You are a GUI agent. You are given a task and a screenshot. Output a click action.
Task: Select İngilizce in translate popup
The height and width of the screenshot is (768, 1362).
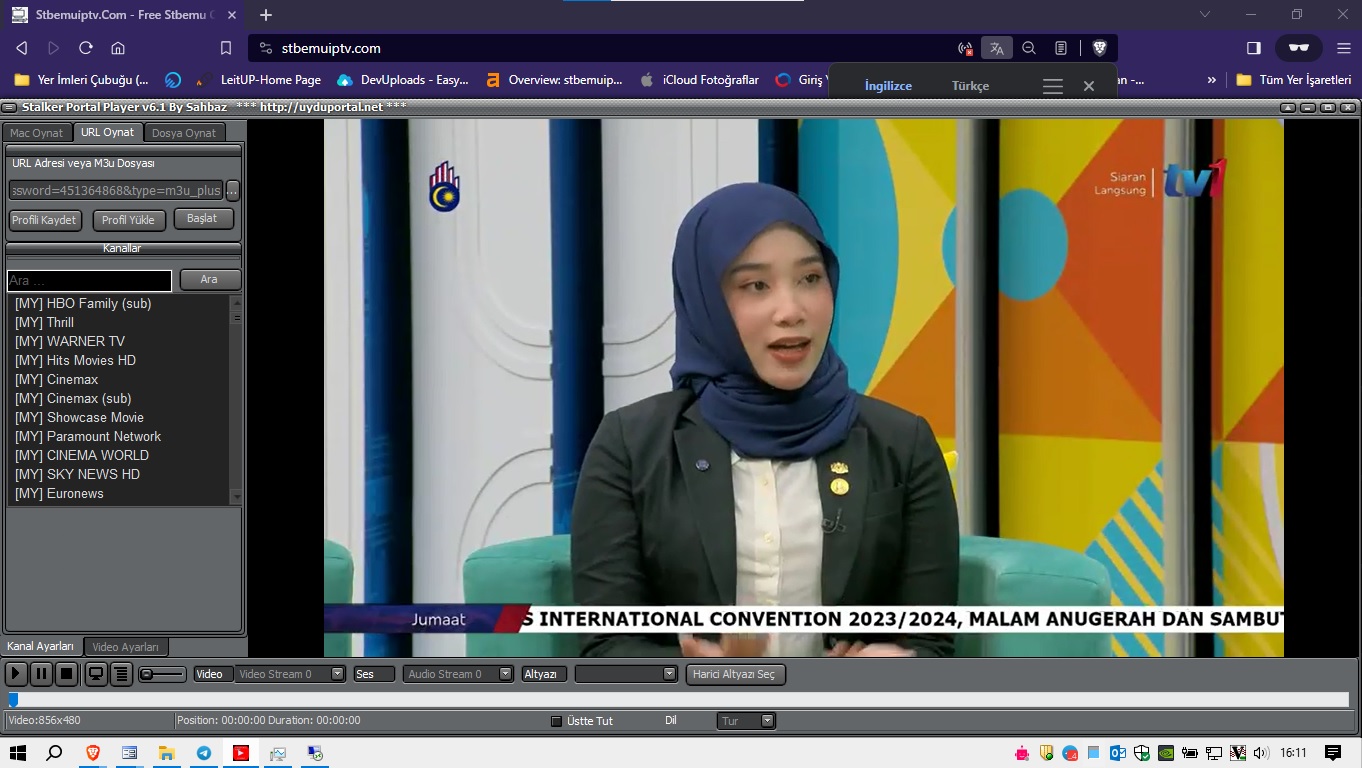(x=888, y=86)
